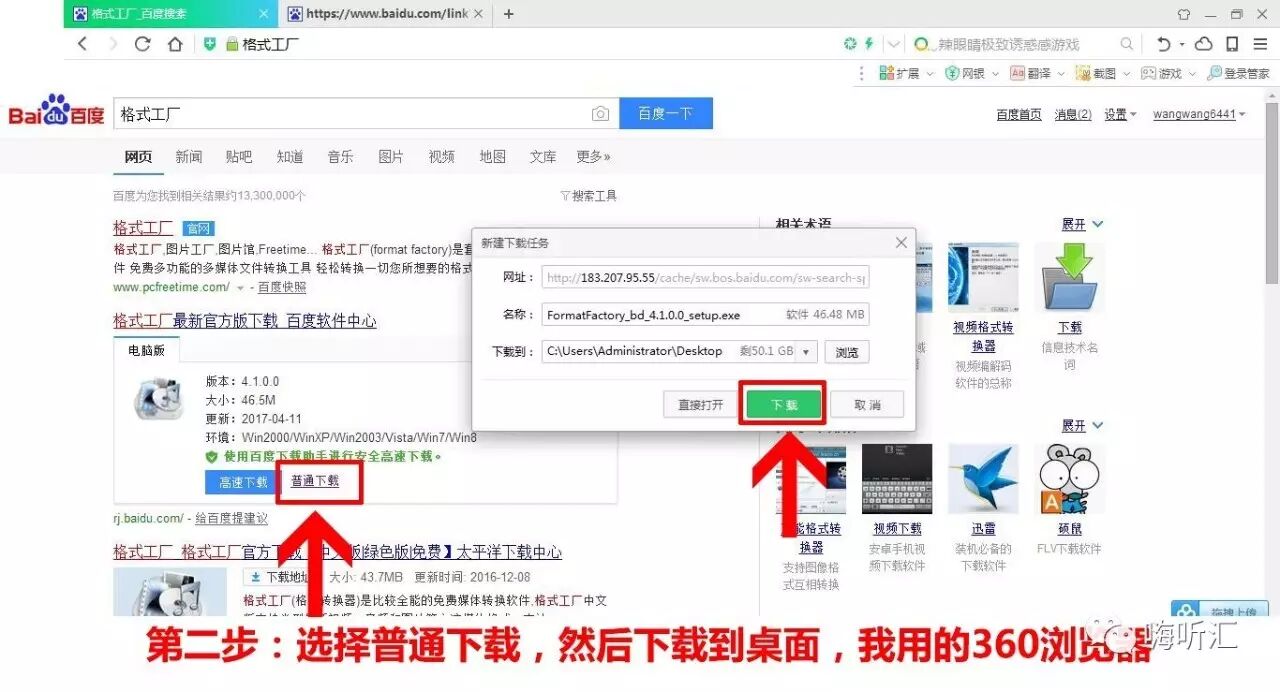The image size is (1280, 692).
Task: Select the 知道 search tab
Action: tap(290, 157)
